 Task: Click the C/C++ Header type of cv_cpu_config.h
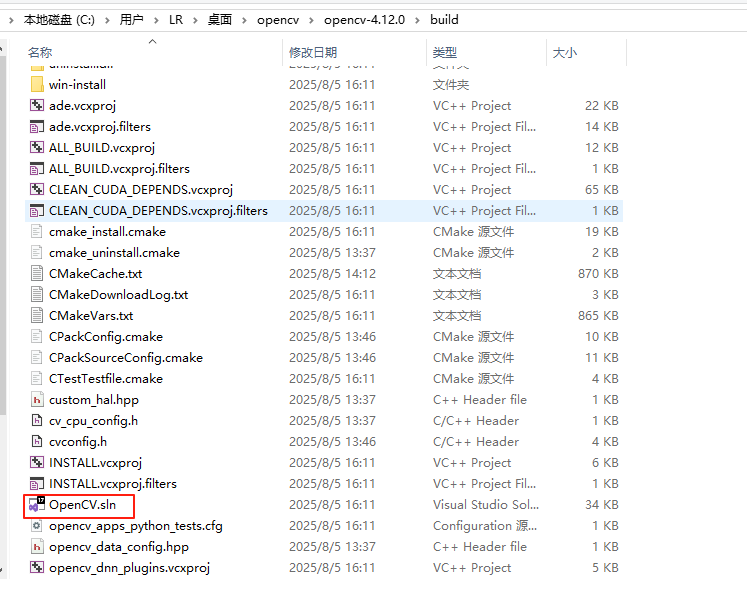click(x=476, y=421)
